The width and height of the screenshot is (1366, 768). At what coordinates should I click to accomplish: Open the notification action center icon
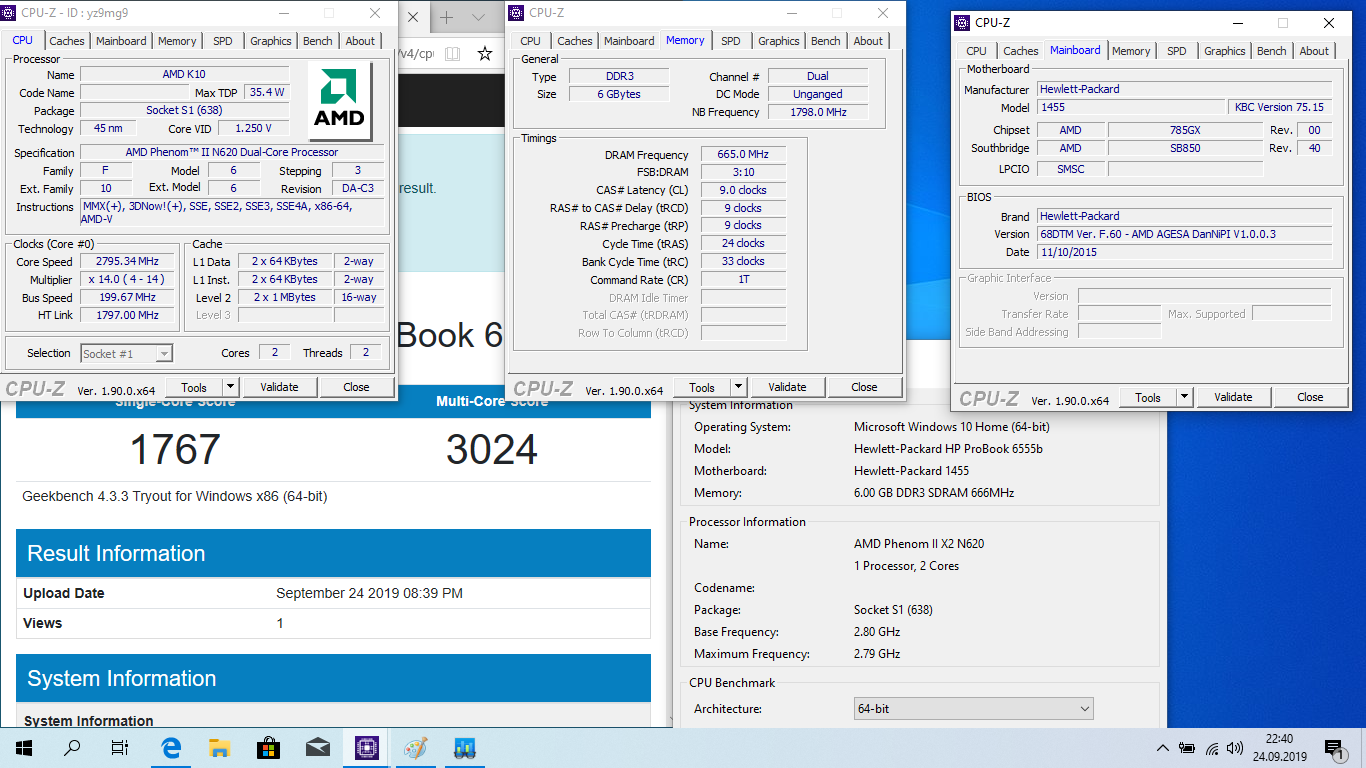(1334, 748)
